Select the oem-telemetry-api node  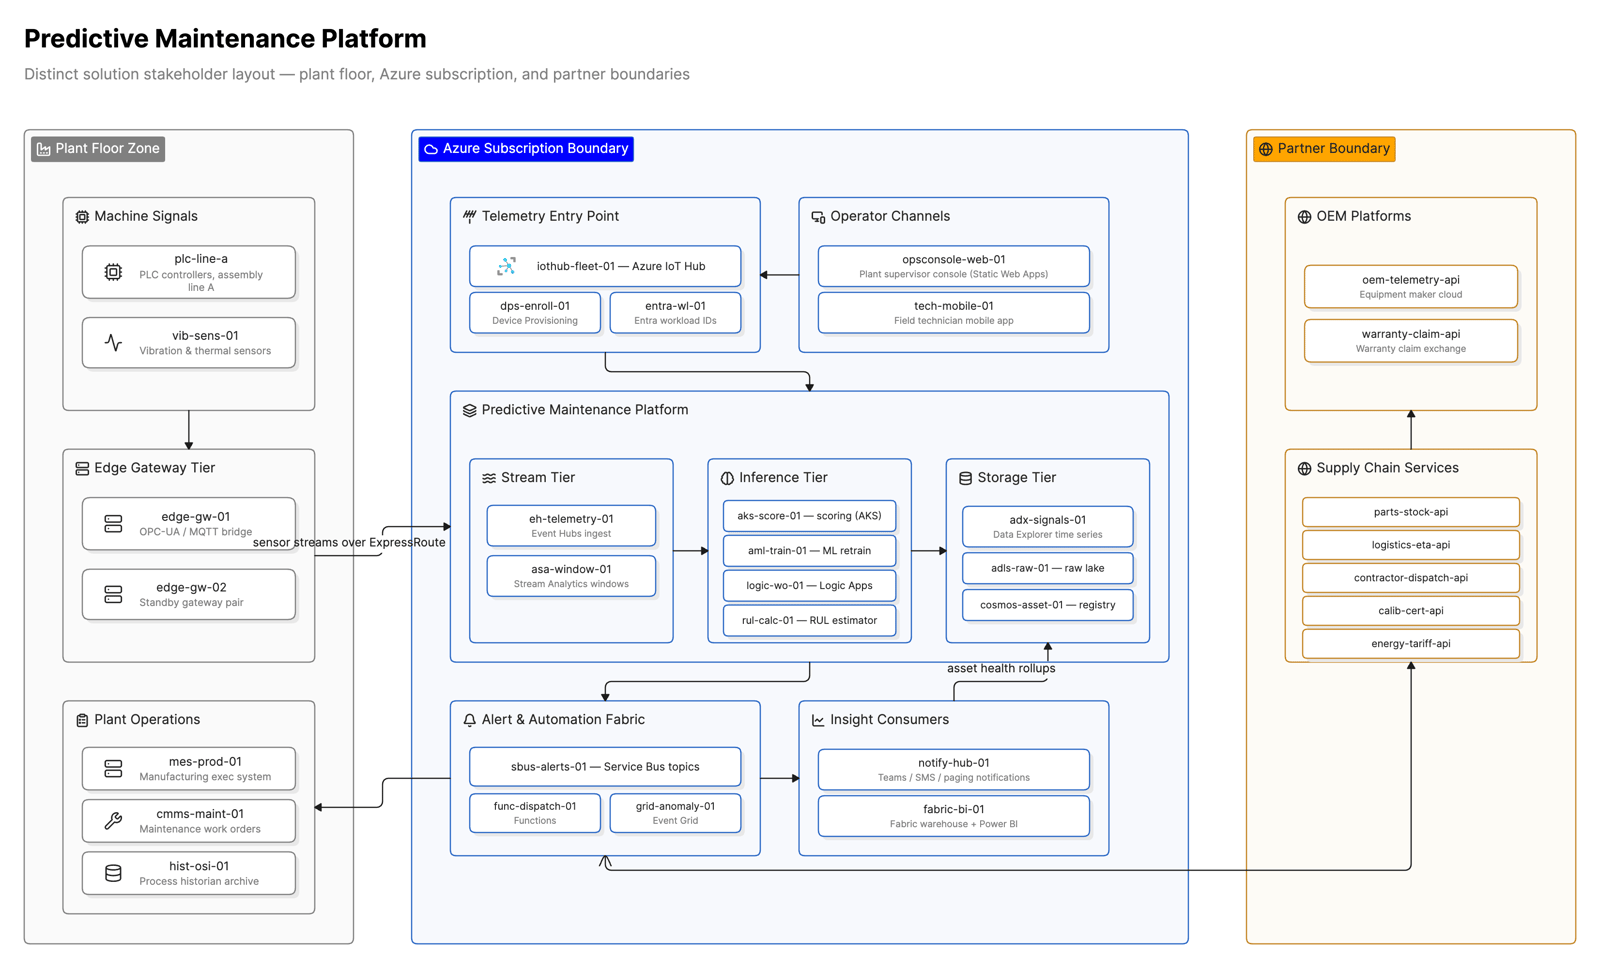pos(1410,287)
